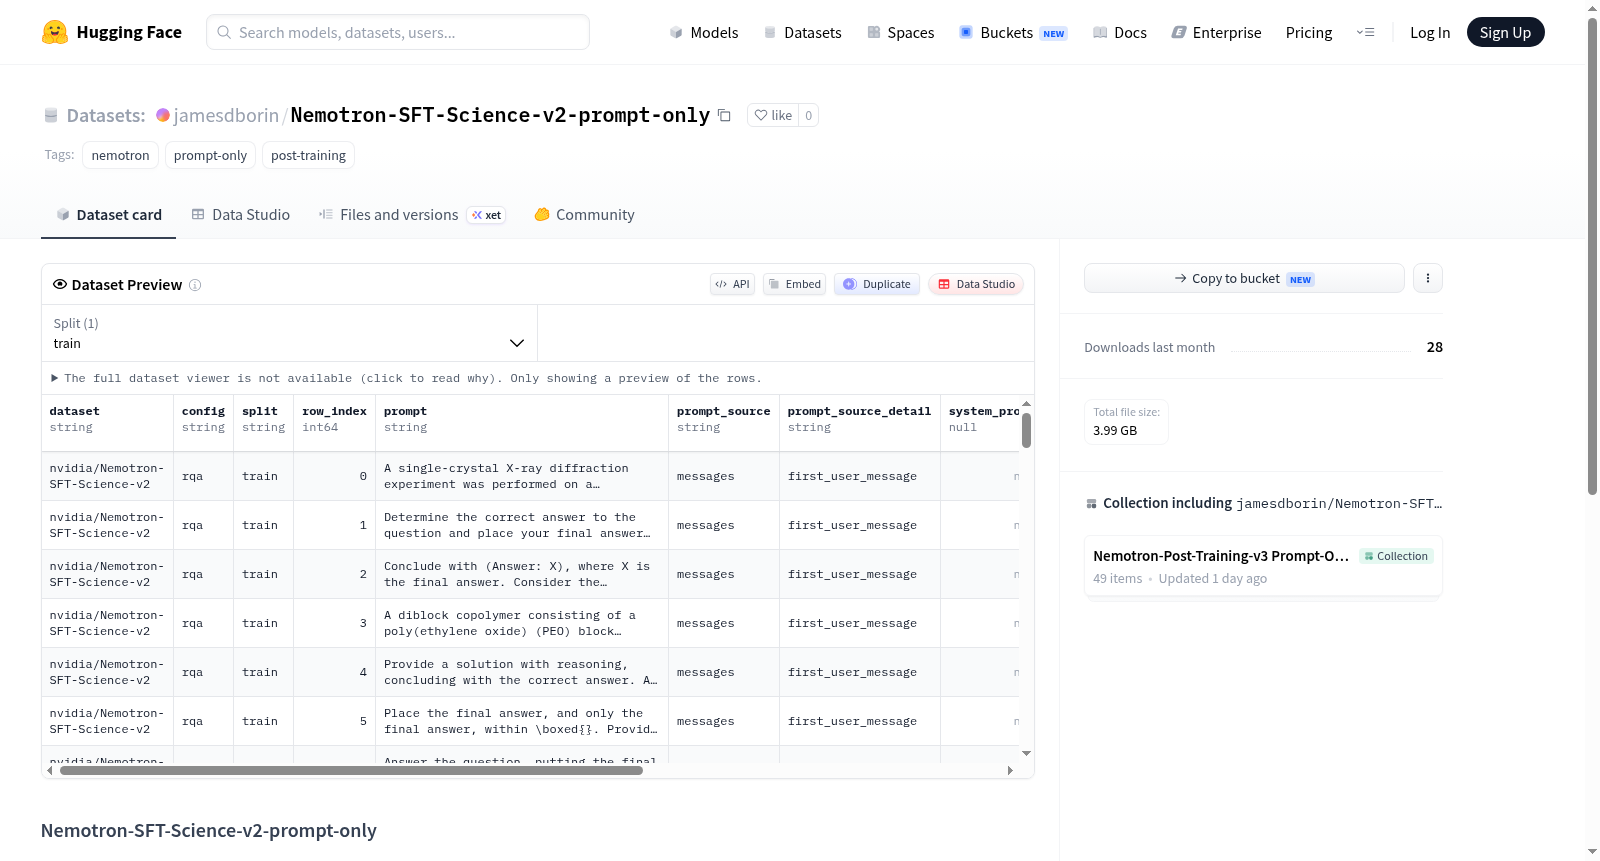Expand the full dataset viewer notice

406,378
